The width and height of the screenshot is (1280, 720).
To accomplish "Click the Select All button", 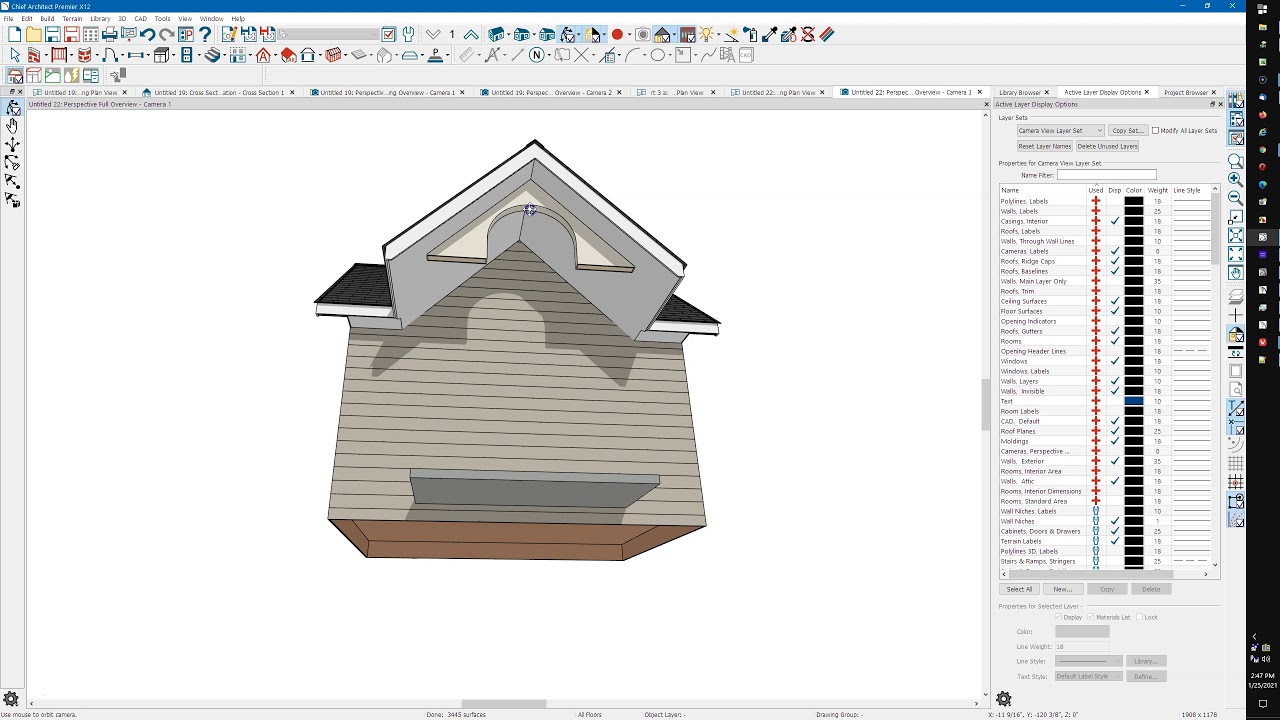I will point(1019,589).
